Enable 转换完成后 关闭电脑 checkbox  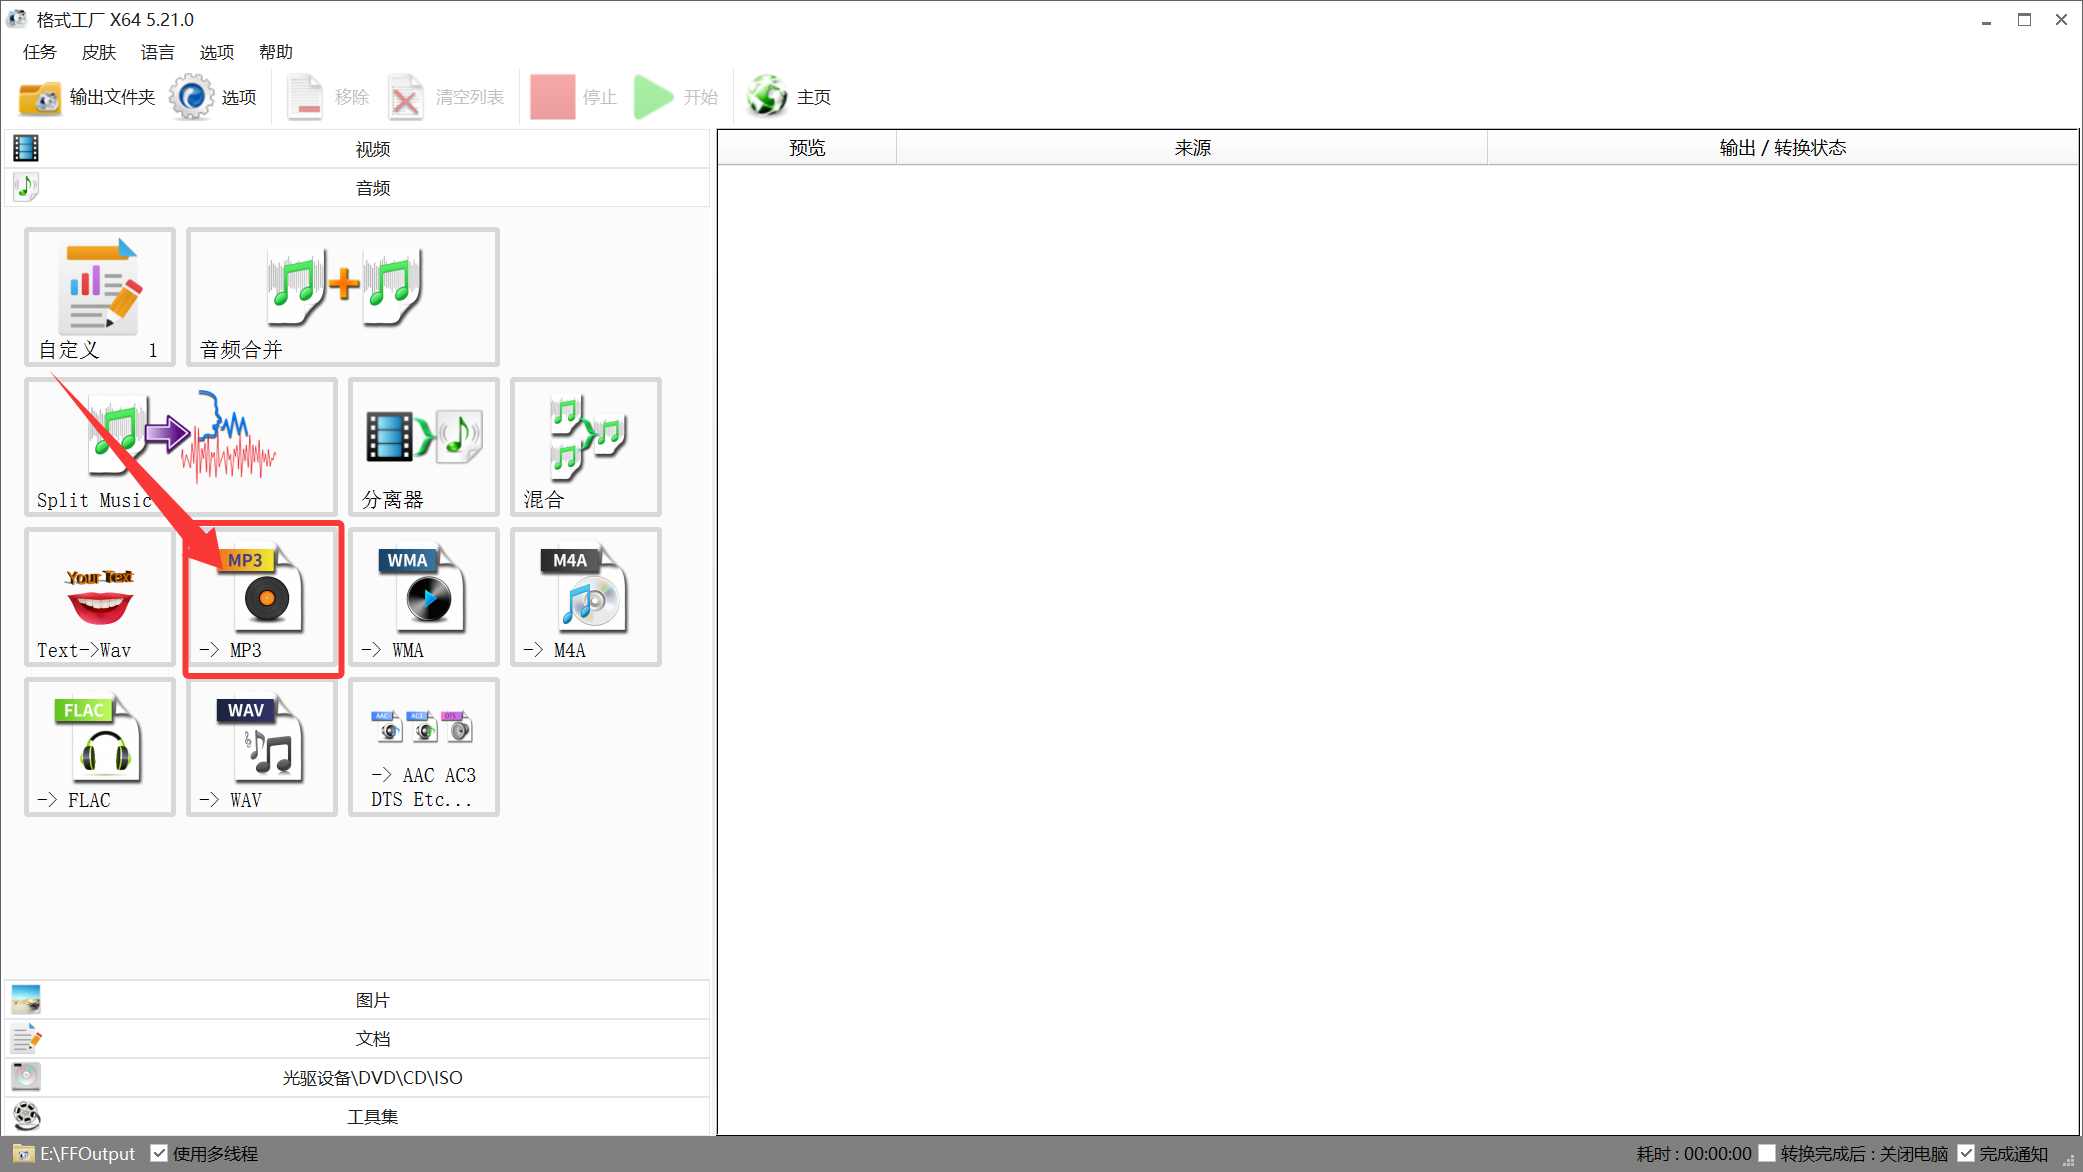[1767, 1153]
